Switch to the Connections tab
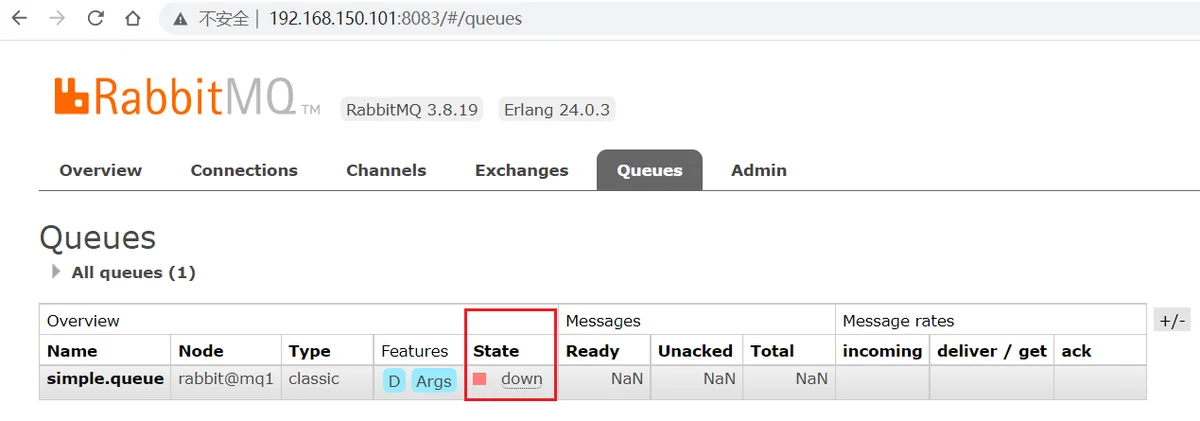Image resolution: width=1200 pixels, height=421 pixels. point(244,170)
